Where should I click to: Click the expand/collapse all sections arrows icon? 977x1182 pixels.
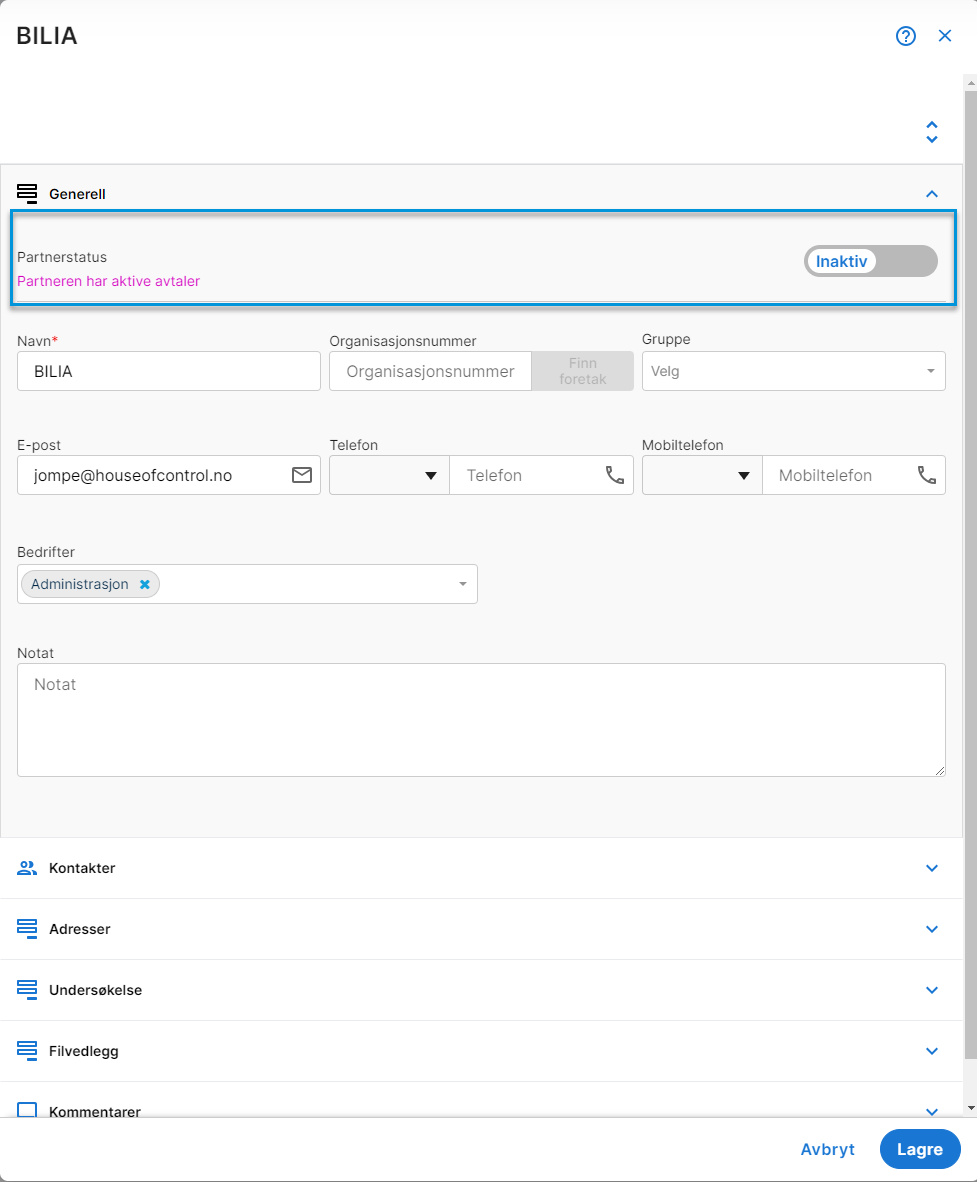(x=932, y=132)
